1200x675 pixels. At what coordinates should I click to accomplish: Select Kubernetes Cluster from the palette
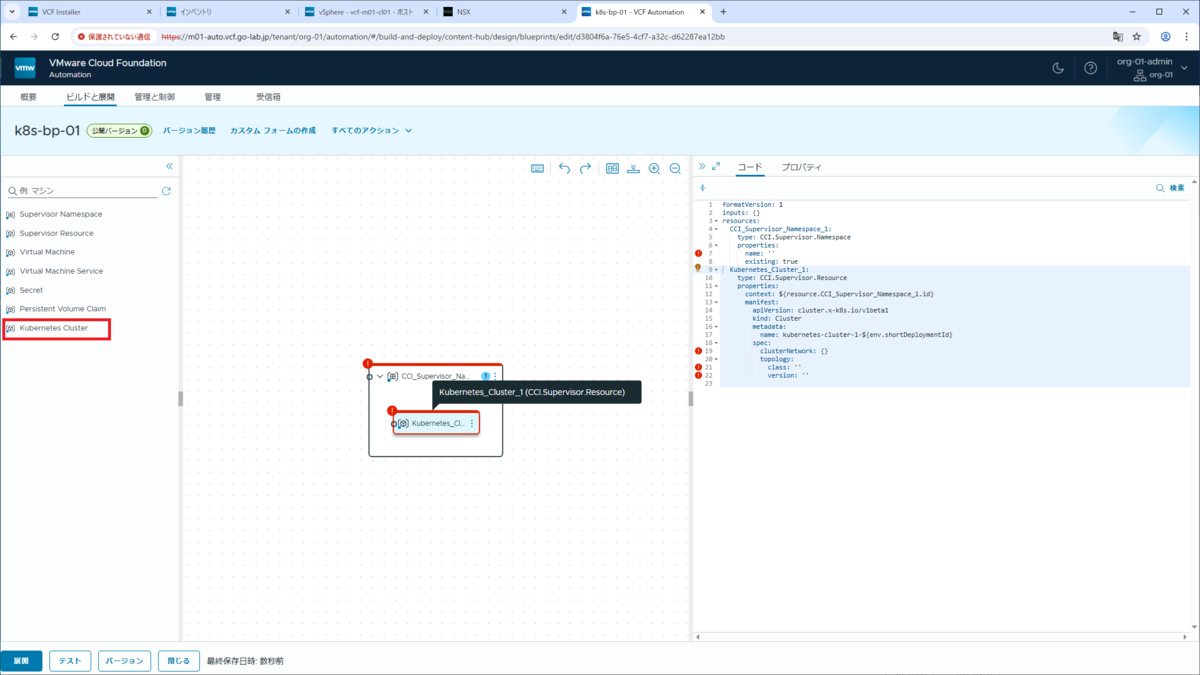(53, 328)
